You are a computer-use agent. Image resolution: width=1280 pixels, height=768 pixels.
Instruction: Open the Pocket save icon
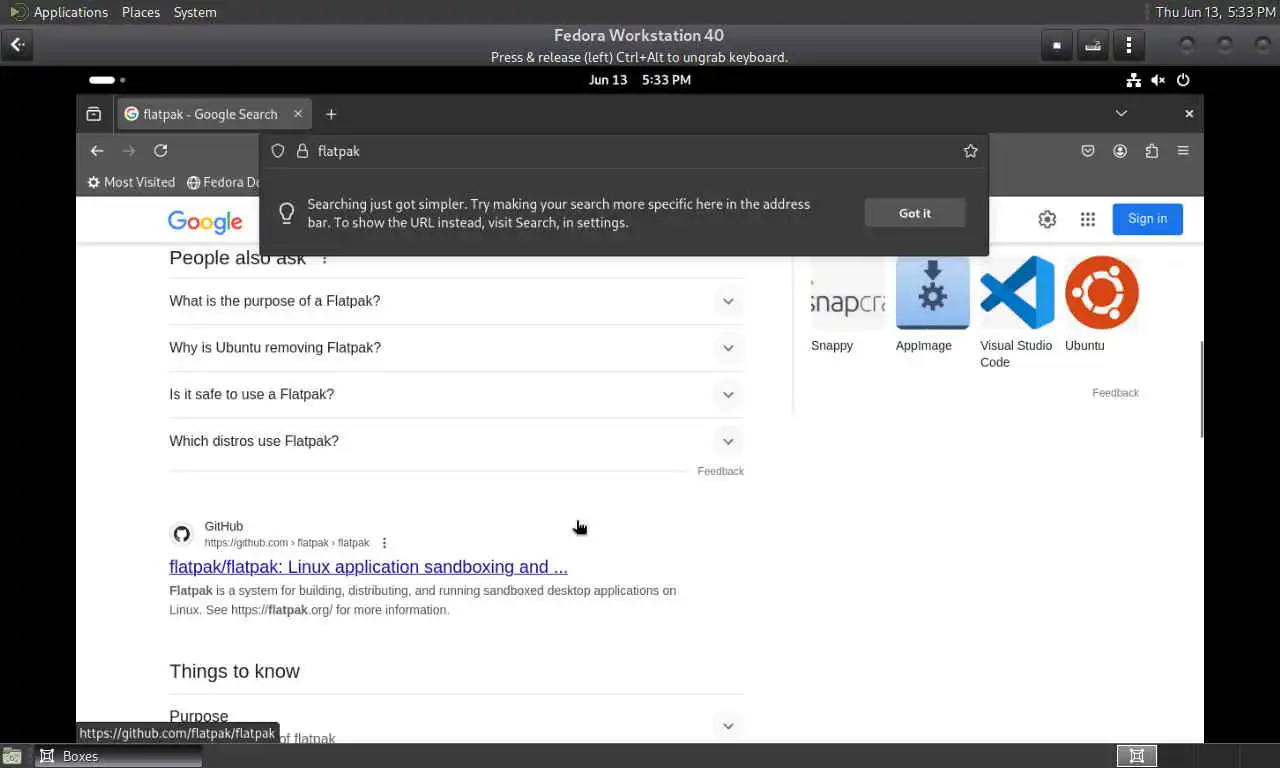(x=1088, y=151)
